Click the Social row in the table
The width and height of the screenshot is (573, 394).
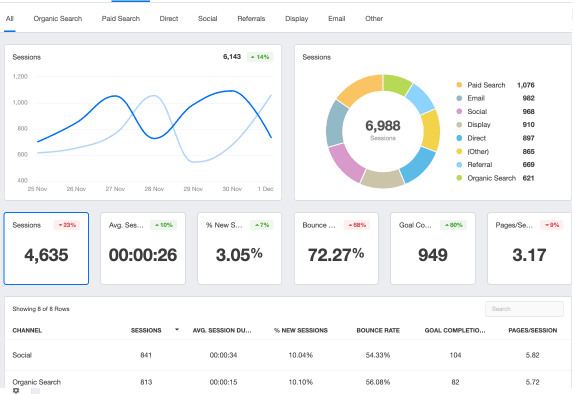288,355
